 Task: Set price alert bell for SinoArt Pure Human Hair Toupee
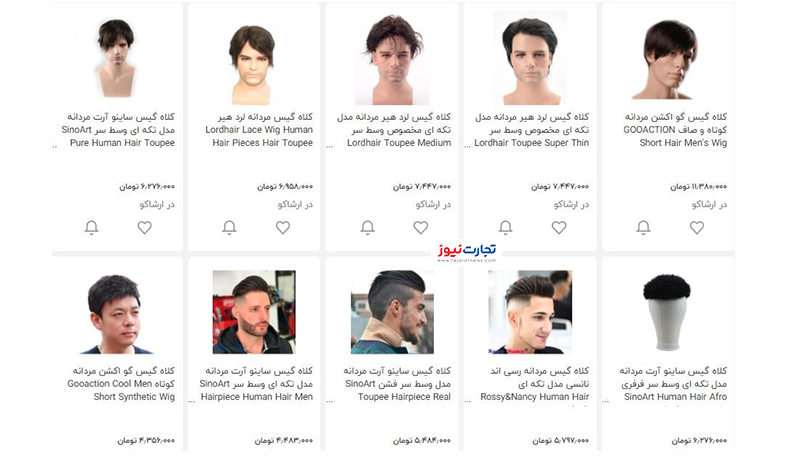point(91,227)
